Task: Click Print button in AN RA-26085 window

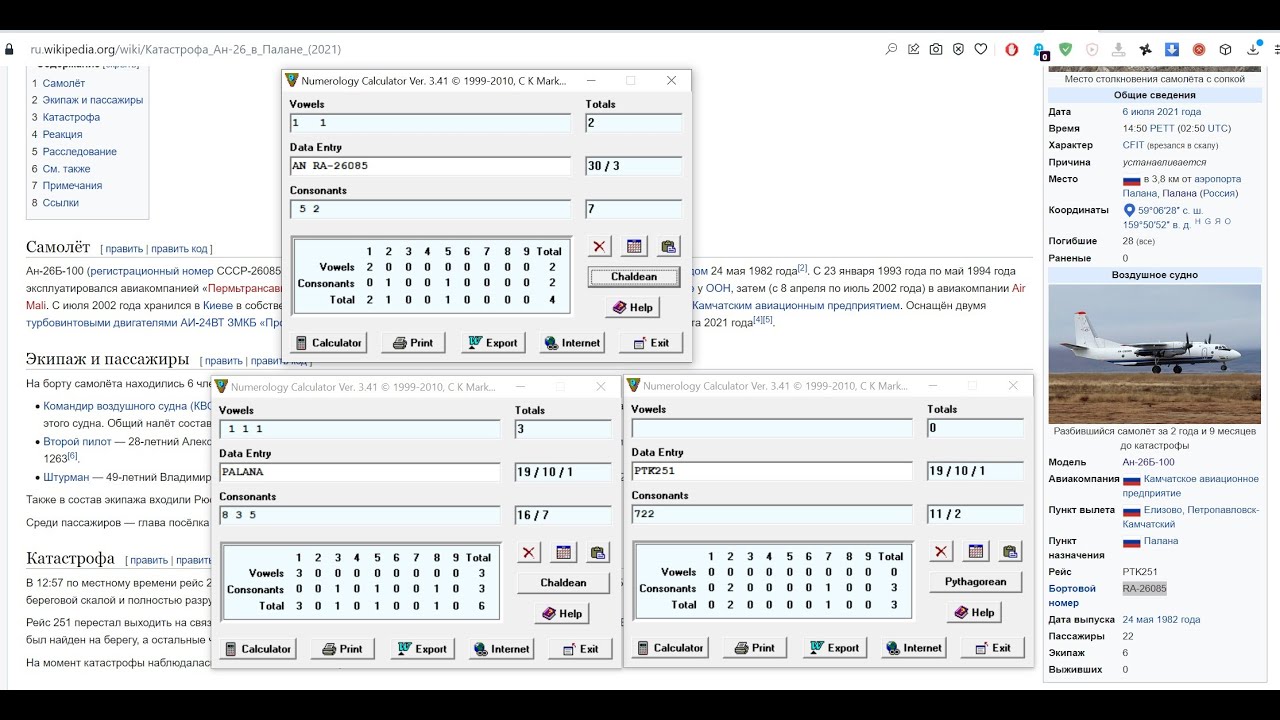Action: coord(414,343)
